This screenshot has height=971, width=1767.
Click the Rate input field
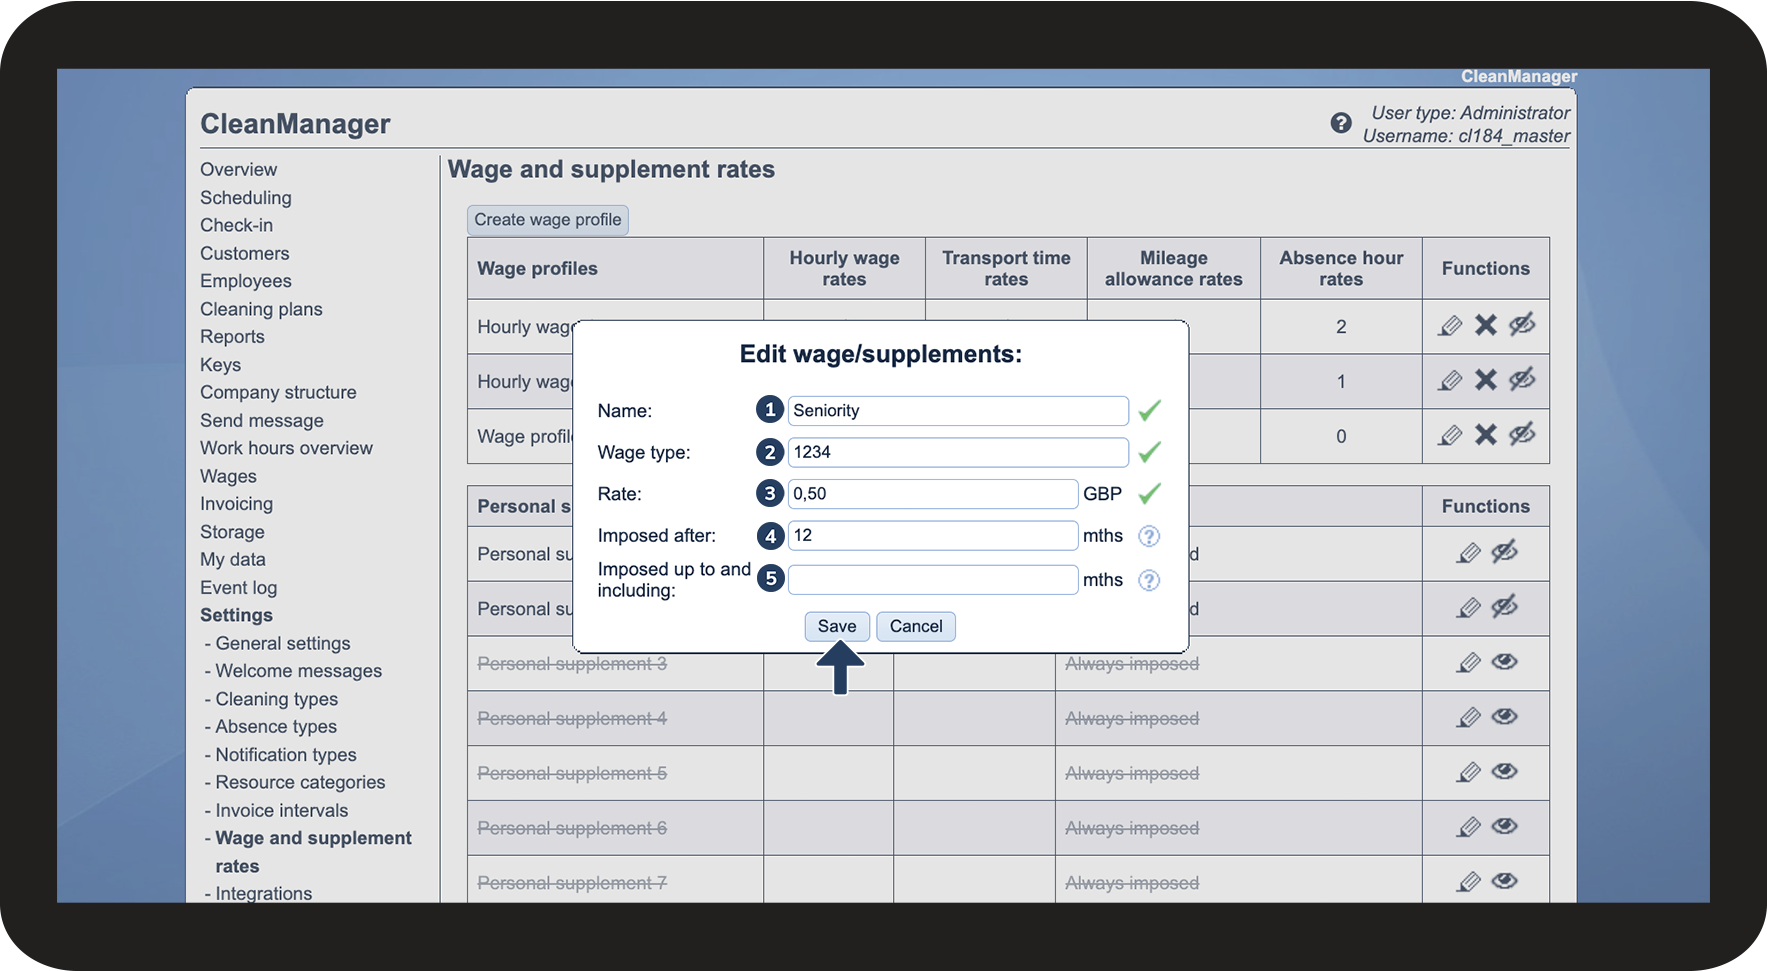932,494
